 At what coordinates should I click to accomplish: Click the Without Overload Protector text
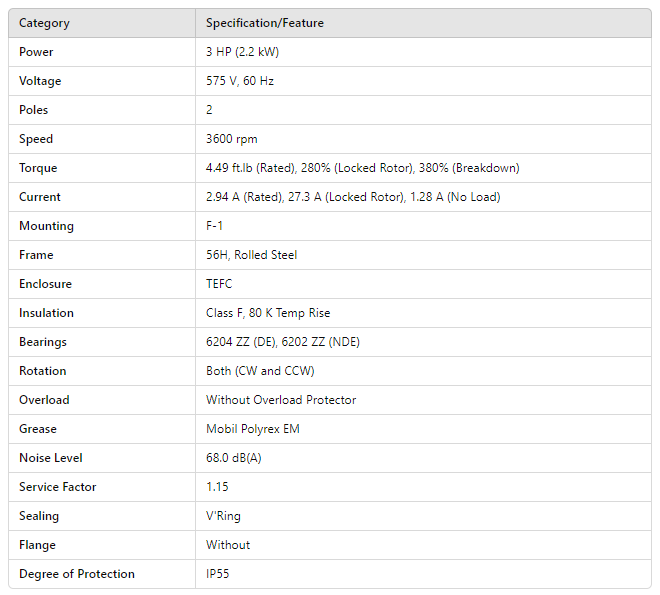281,400
